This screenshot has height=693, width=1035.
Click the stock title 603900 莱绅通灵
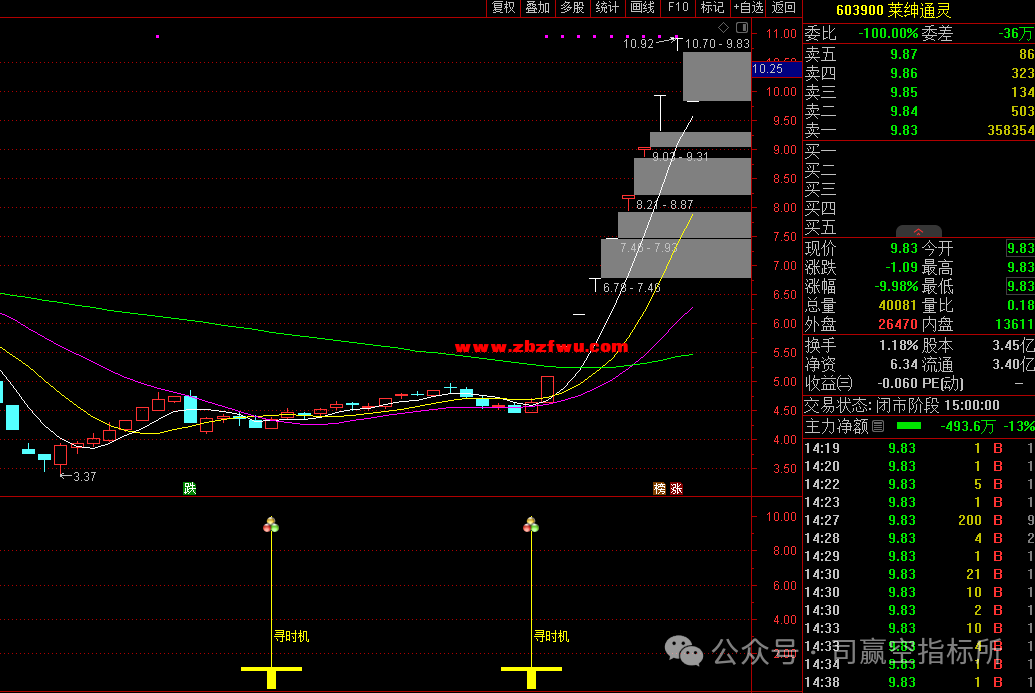893,10
